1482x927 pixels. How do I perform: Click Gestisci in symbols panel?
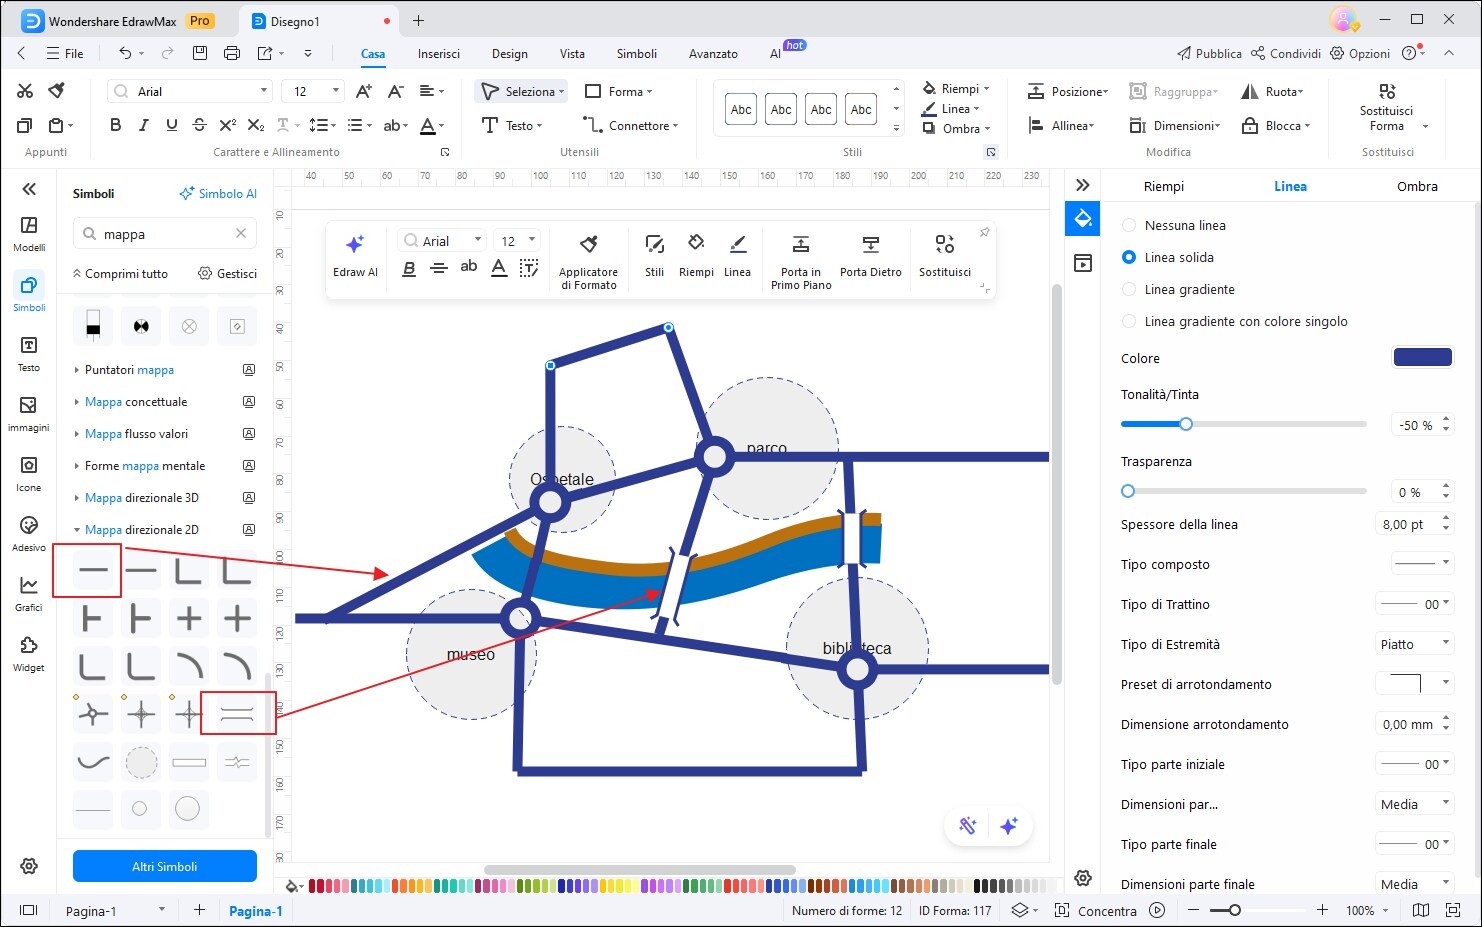click(228, 273)
